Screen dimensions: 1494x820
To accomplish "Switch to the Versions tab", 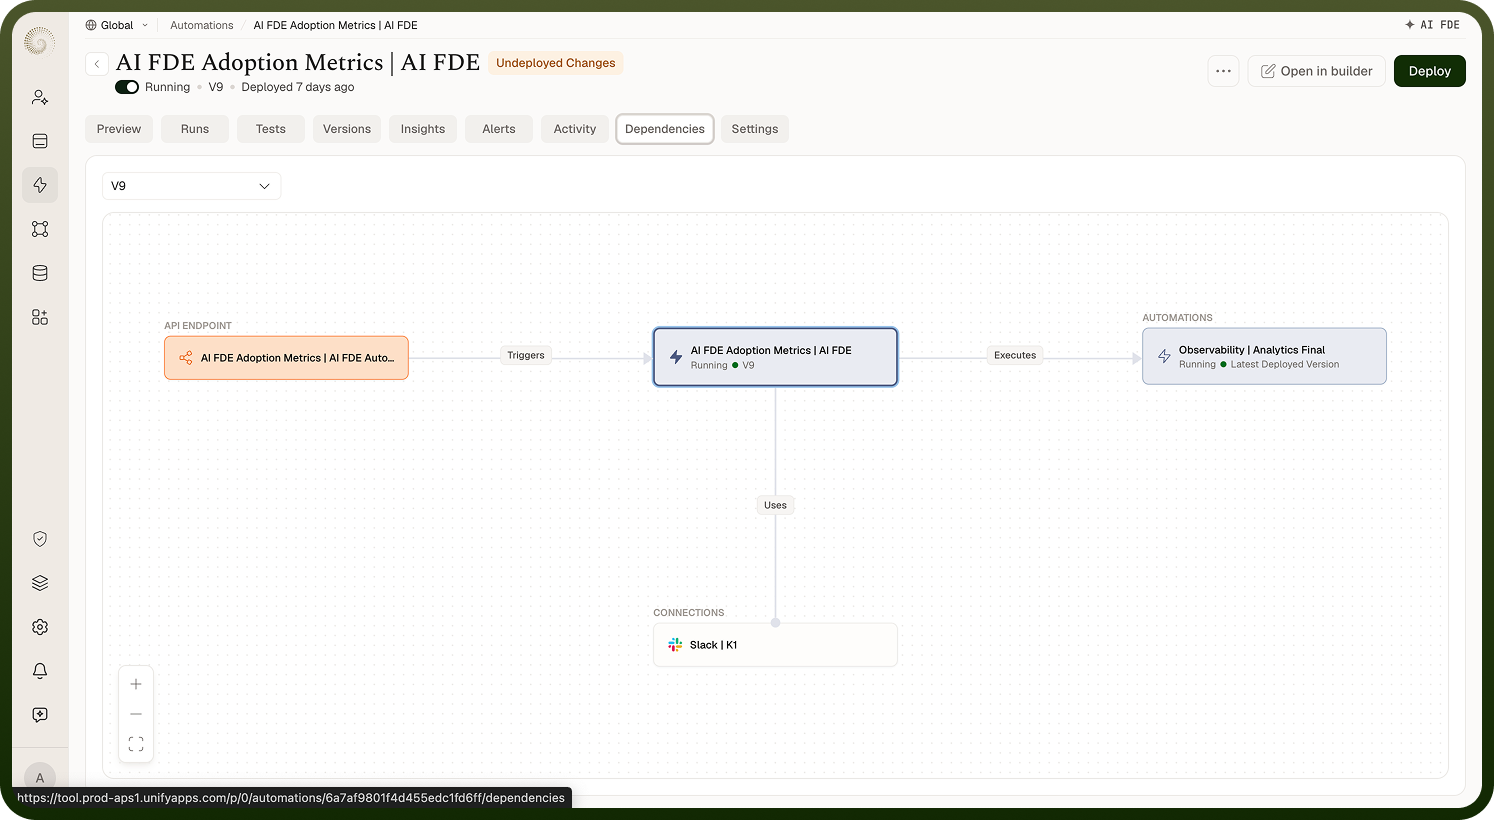I will click(347, 129).
